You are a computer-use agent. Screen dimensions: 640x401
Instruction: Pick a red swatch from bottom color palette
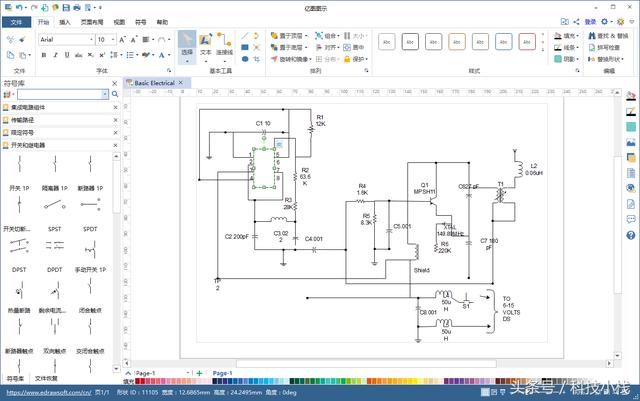[x=141, y=382]
